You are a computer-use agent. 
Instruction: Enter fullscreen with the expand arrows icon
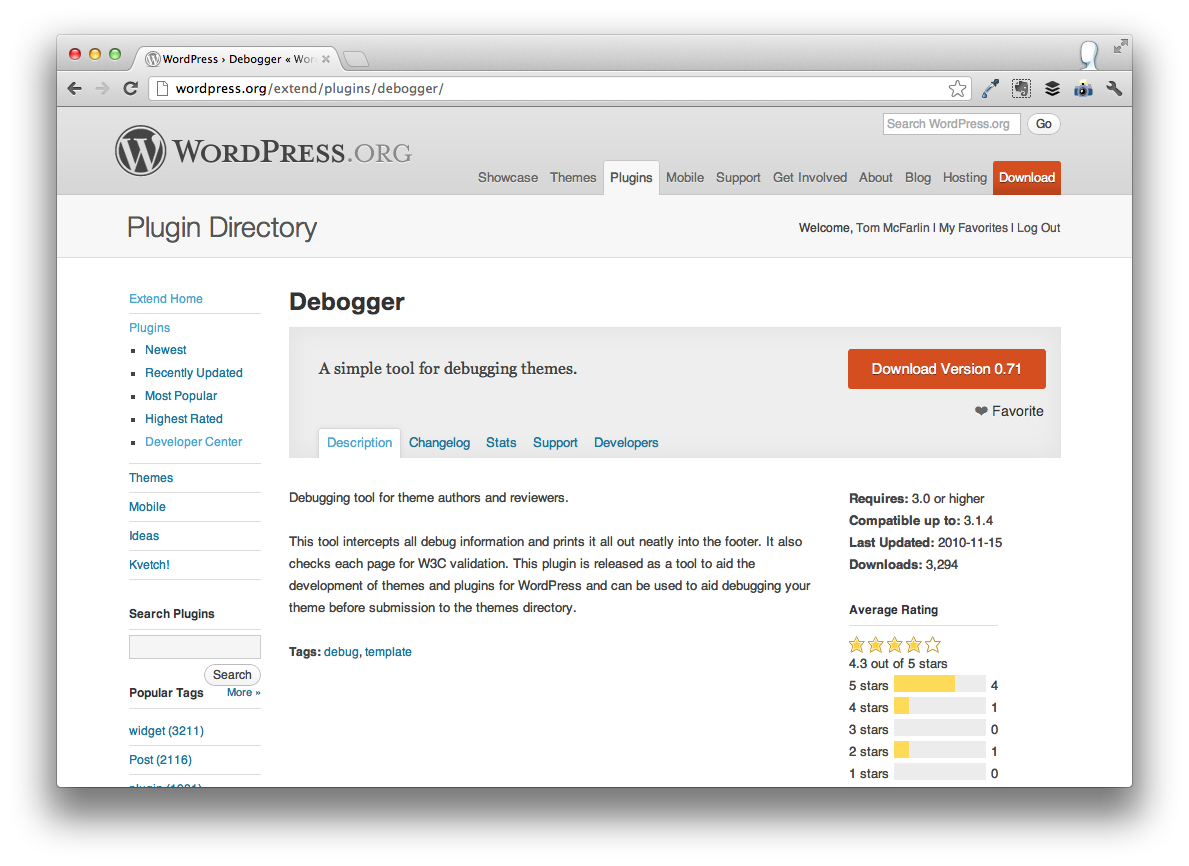(1120, 46)
